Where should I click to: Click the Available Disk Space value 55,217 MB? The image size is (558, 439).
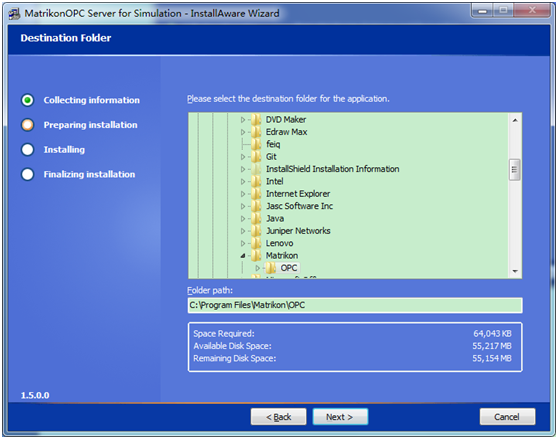coord(492,346)
